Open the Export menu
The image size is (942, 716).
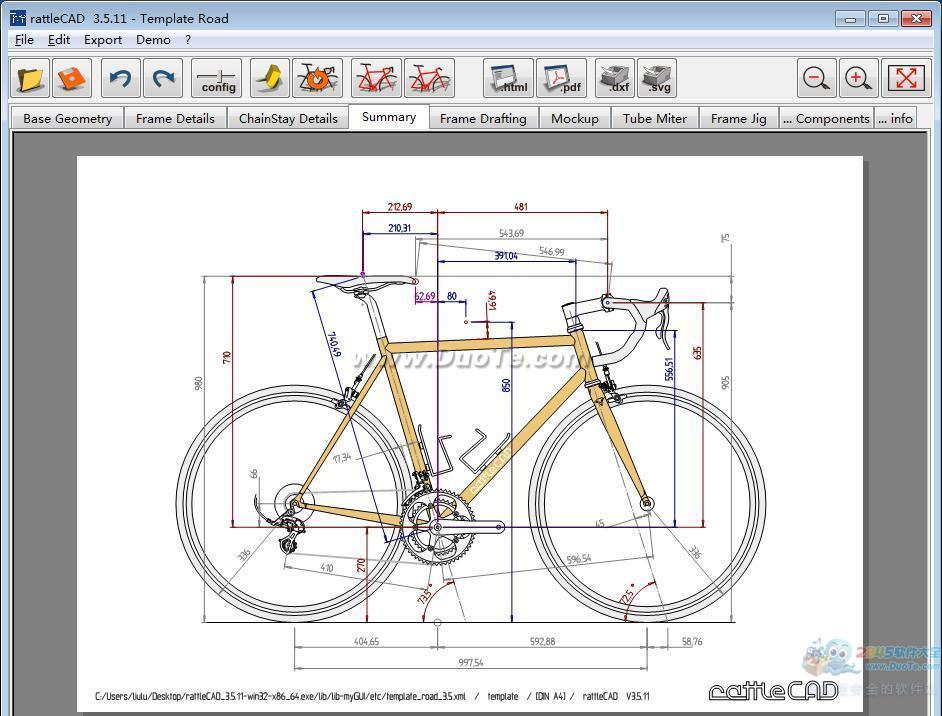(103, 40)
